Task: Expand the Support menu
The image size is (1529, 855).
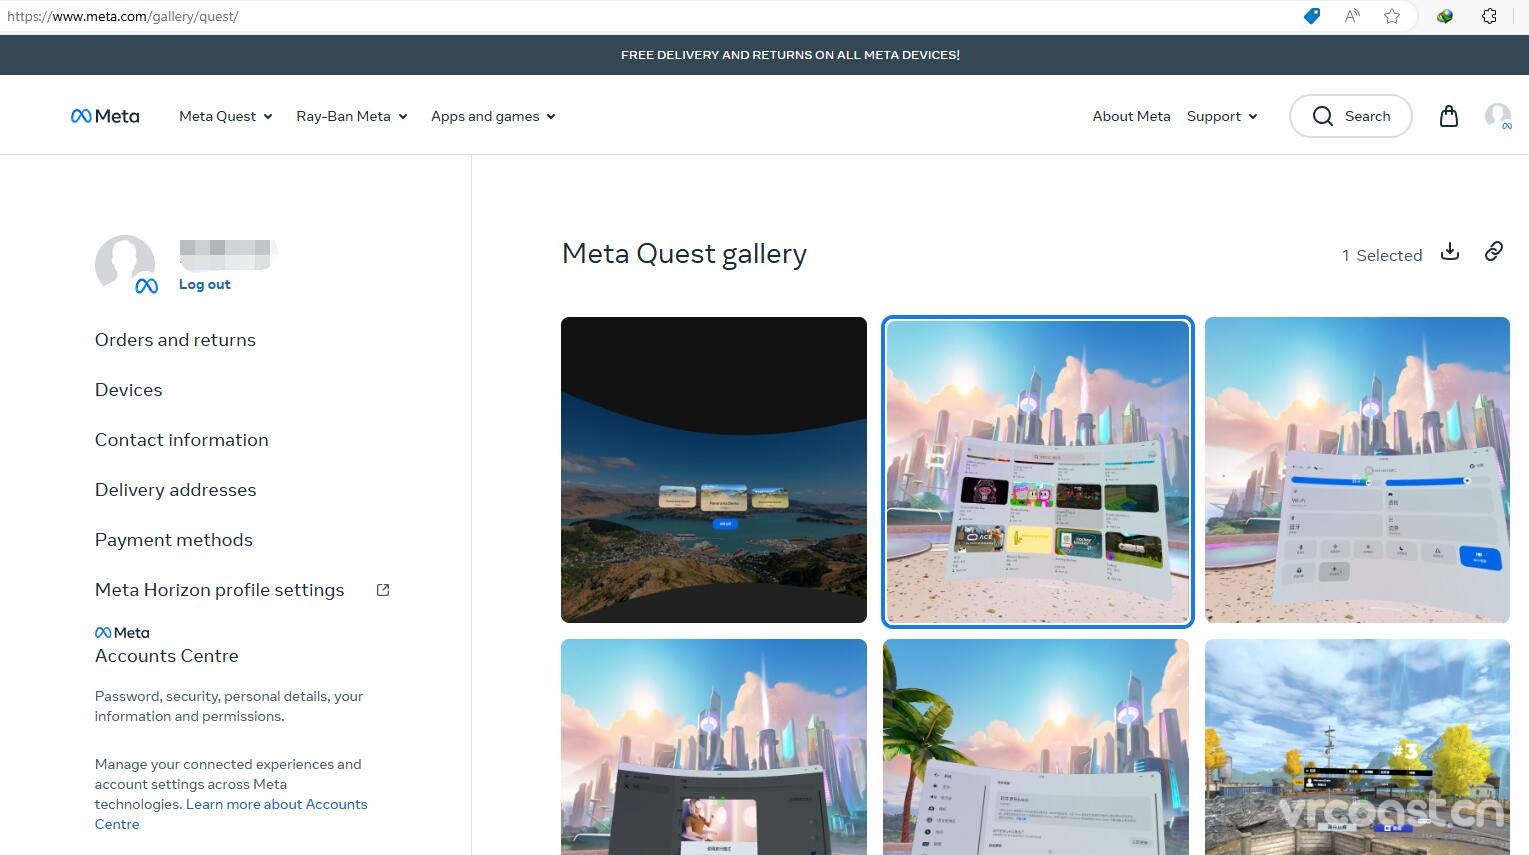Action: (1222, 116)
